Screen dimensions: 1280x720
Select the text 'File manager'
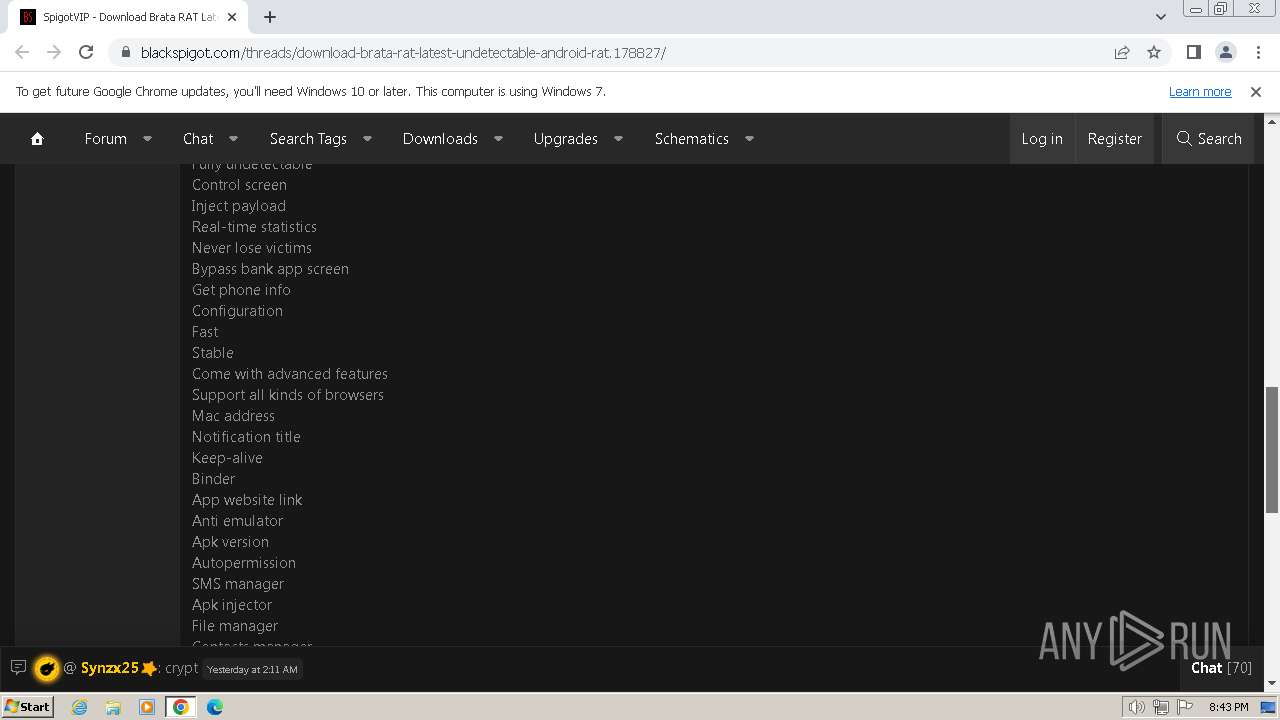(235, 626)
